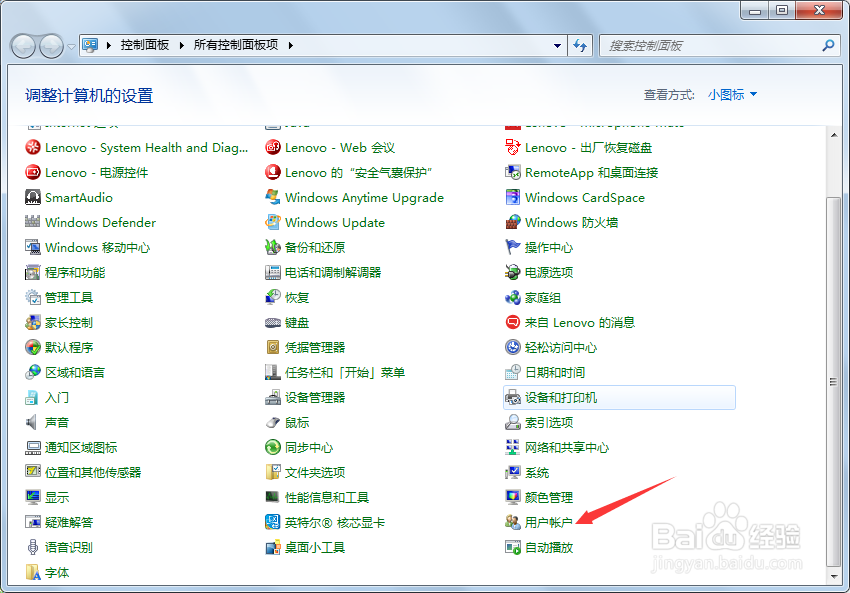Click the 同步中心 green icon

[x=273, y=447]
